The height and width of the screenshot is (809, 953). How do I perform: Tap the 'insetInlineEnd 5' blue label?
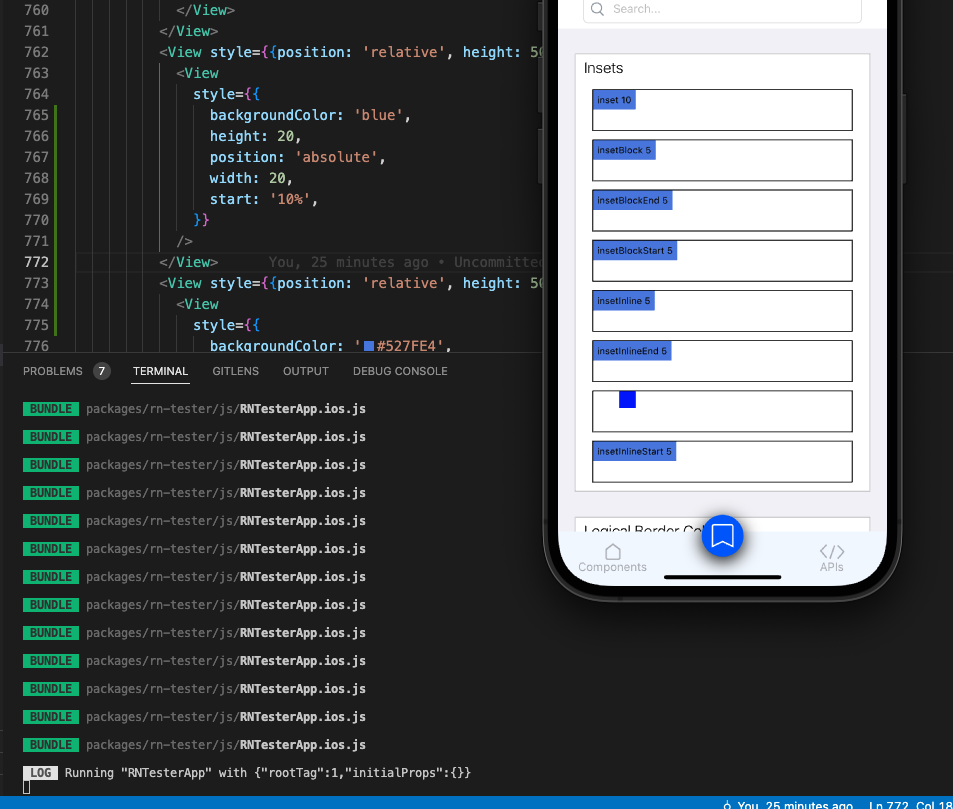tap(631, 351)
